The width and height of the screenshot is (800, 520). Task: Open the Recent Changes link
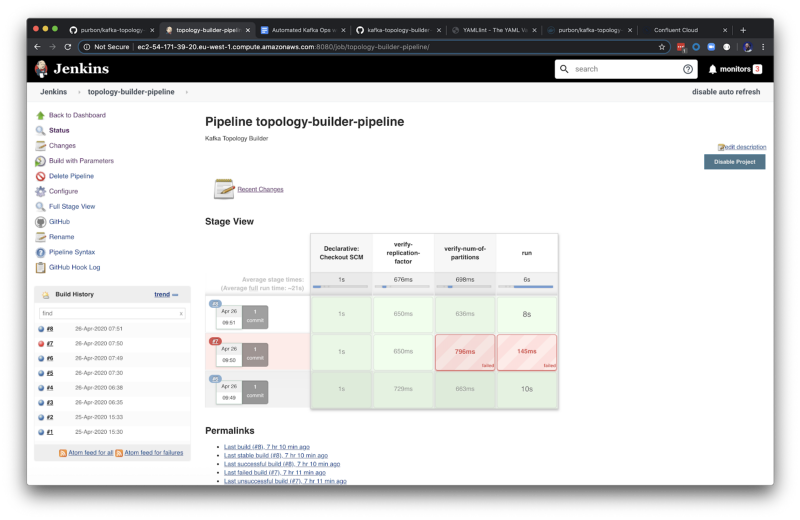coord(260,189)
